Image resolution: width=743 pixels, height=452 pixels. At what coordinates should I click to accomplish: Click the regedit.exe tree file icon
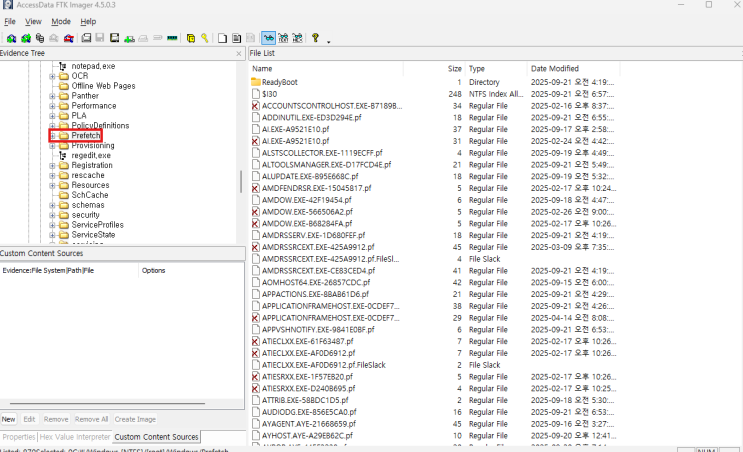pos(63,155)
